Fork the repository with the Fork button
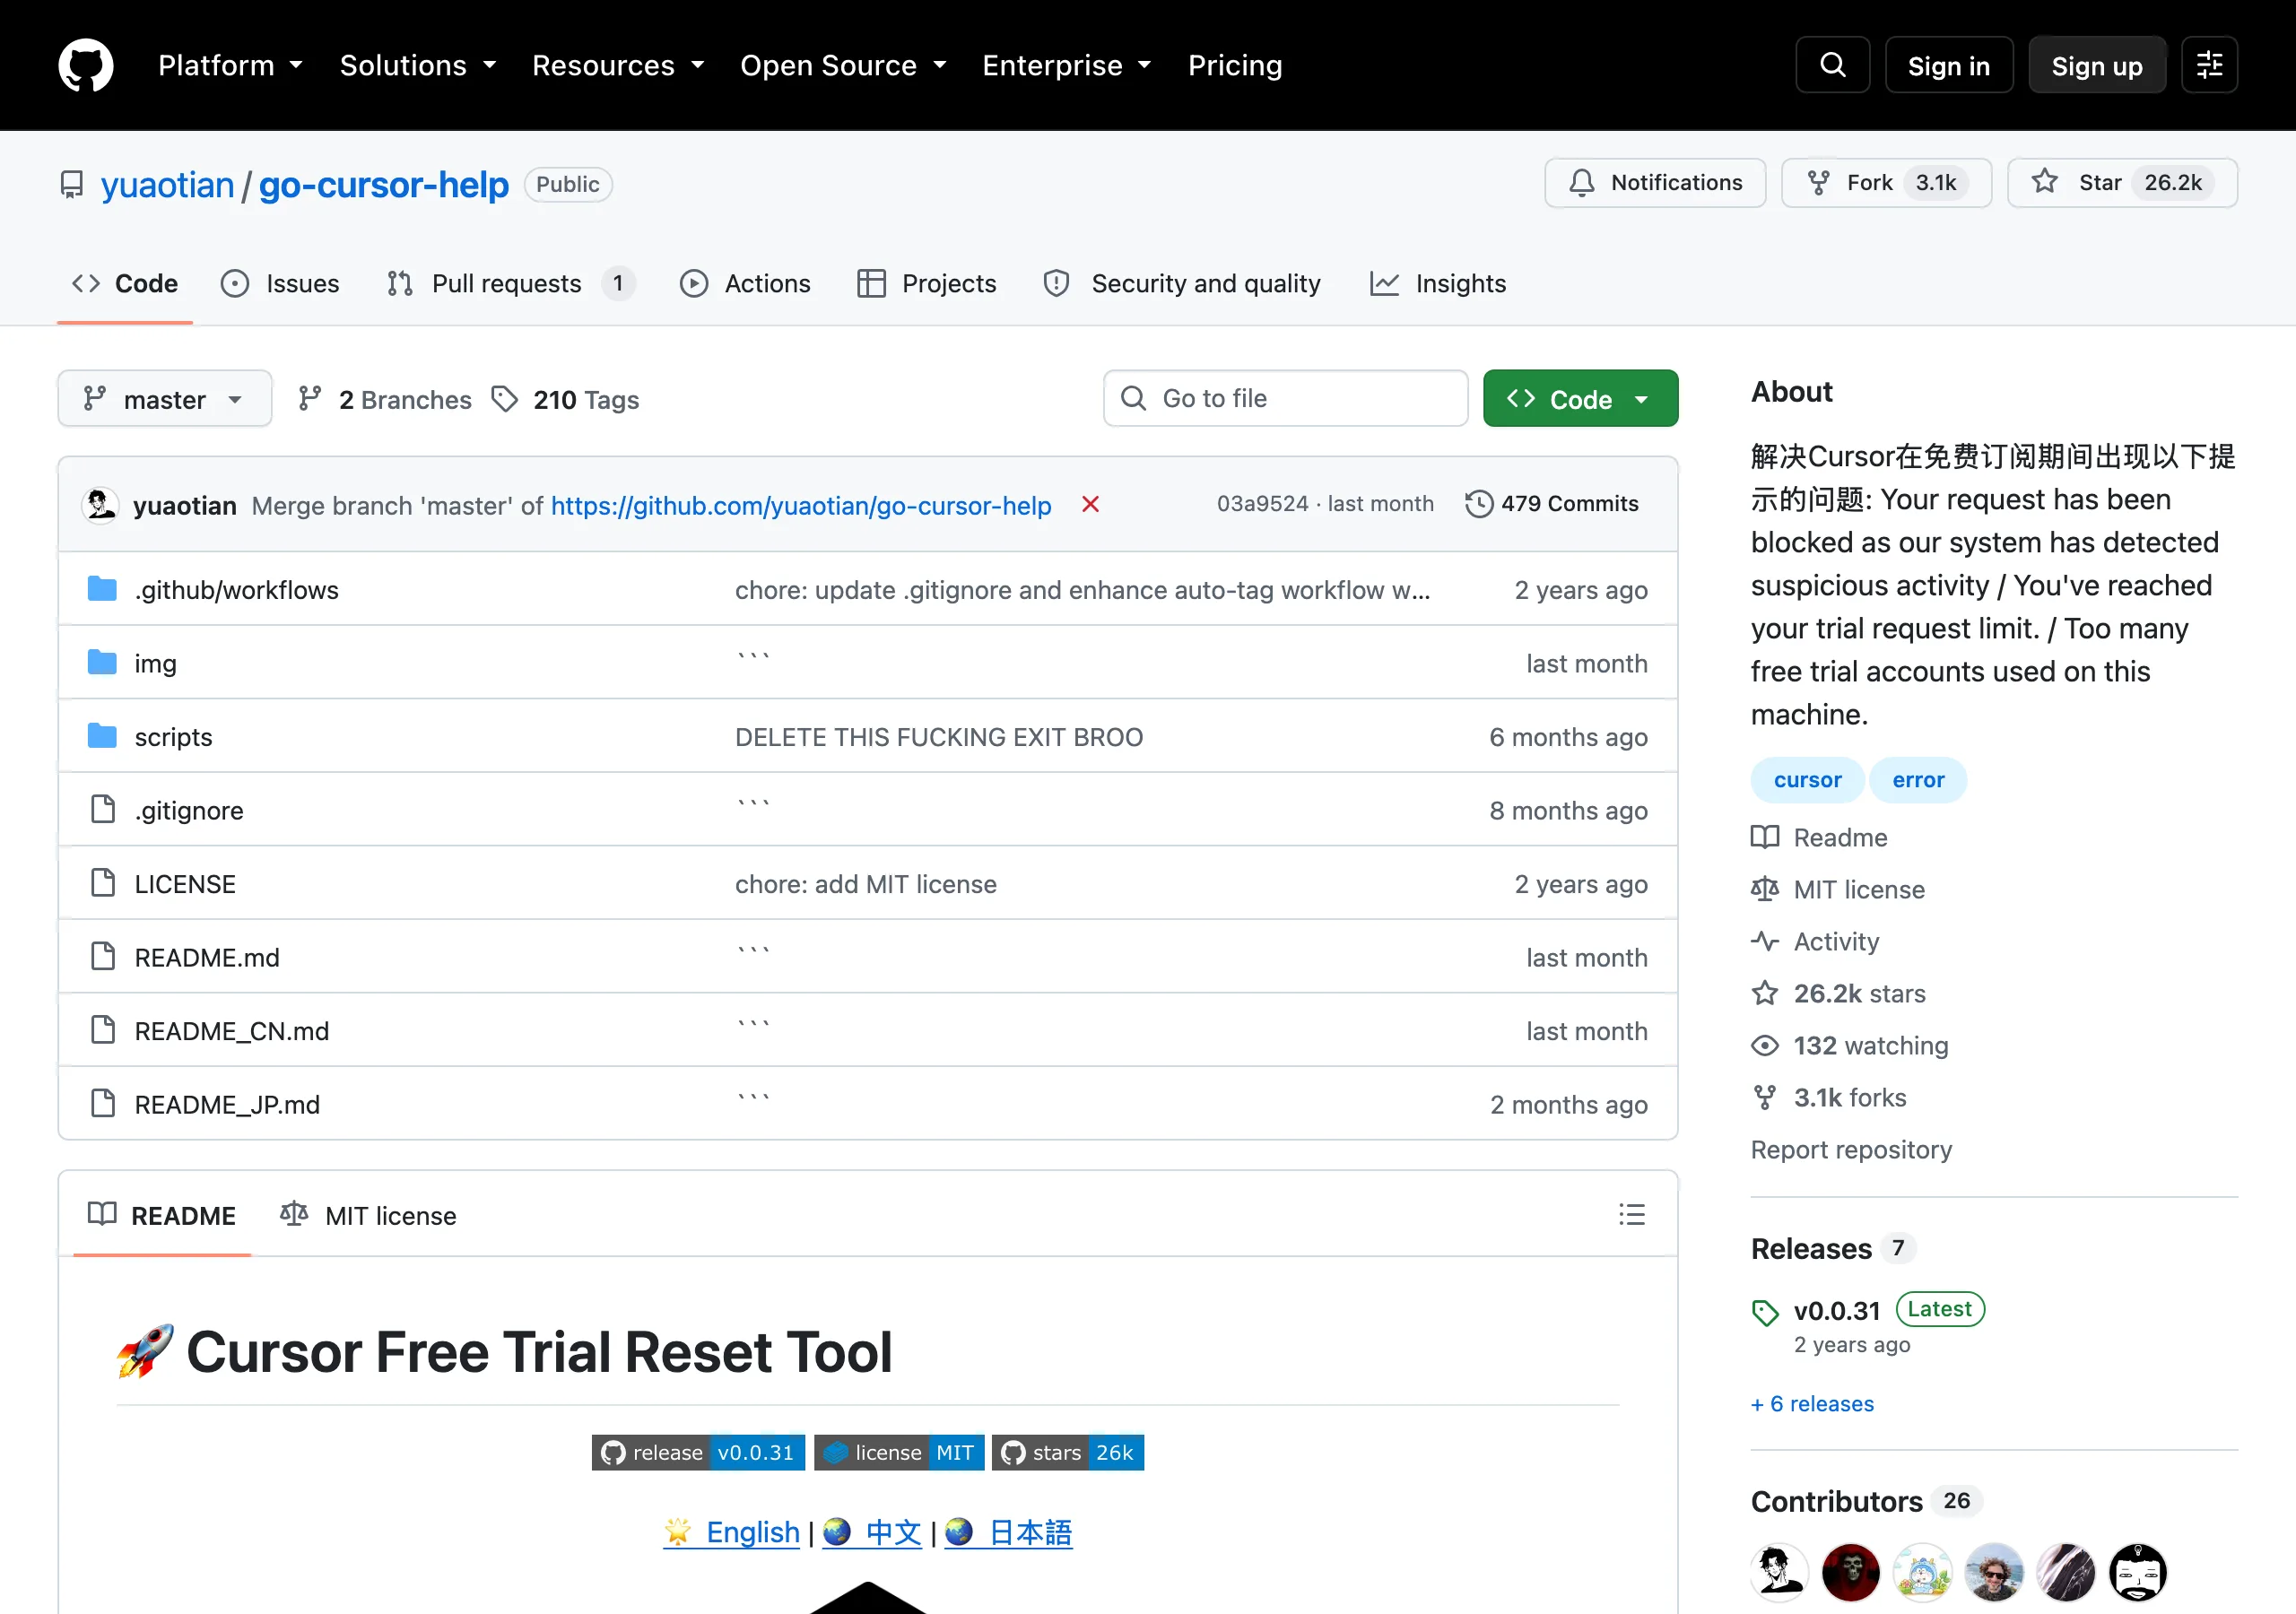Screen dimensions: 2296x1614 coord(1886,183)
